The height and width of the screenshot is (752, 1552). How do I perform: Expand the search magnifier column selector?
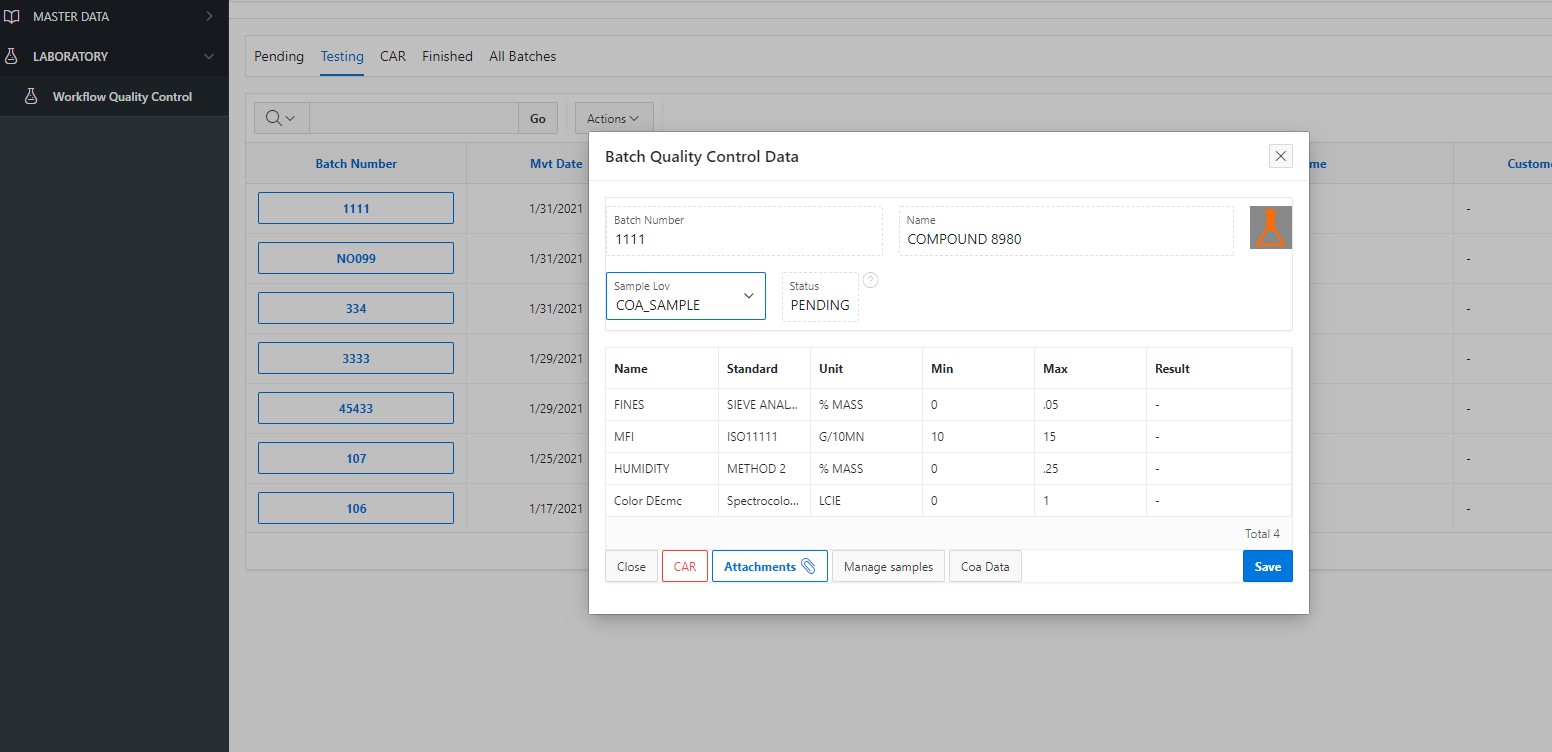[x=281, y=118]
